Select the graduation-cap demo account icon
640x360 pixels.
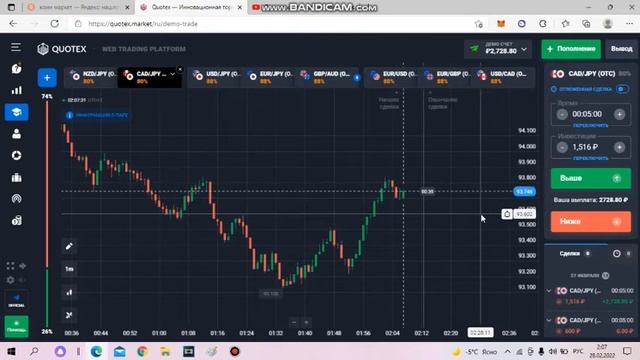[x=16, y=112]
